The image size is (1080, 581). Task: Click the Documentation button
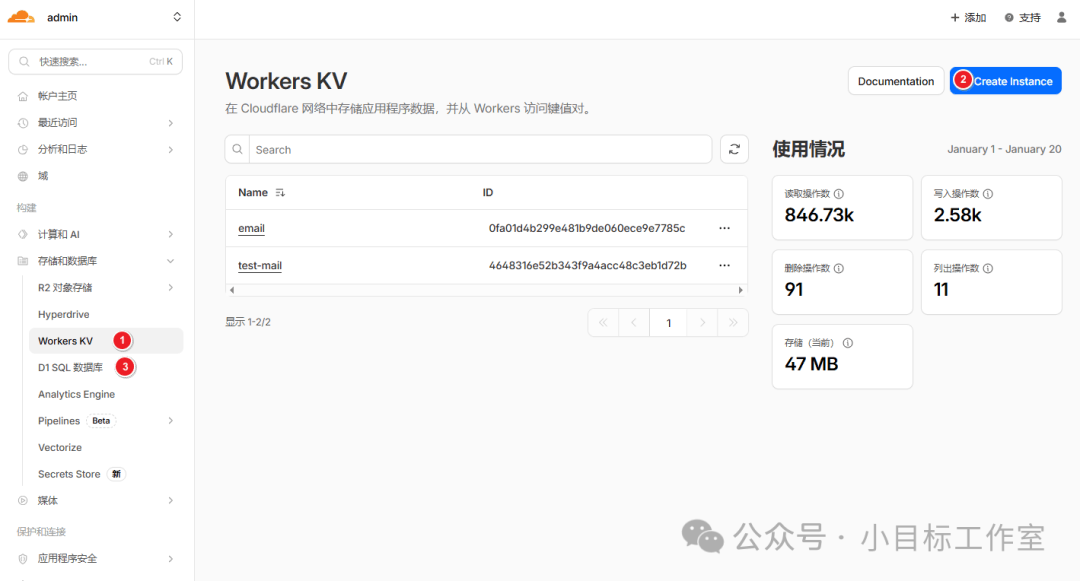click(x=895, y=81)
